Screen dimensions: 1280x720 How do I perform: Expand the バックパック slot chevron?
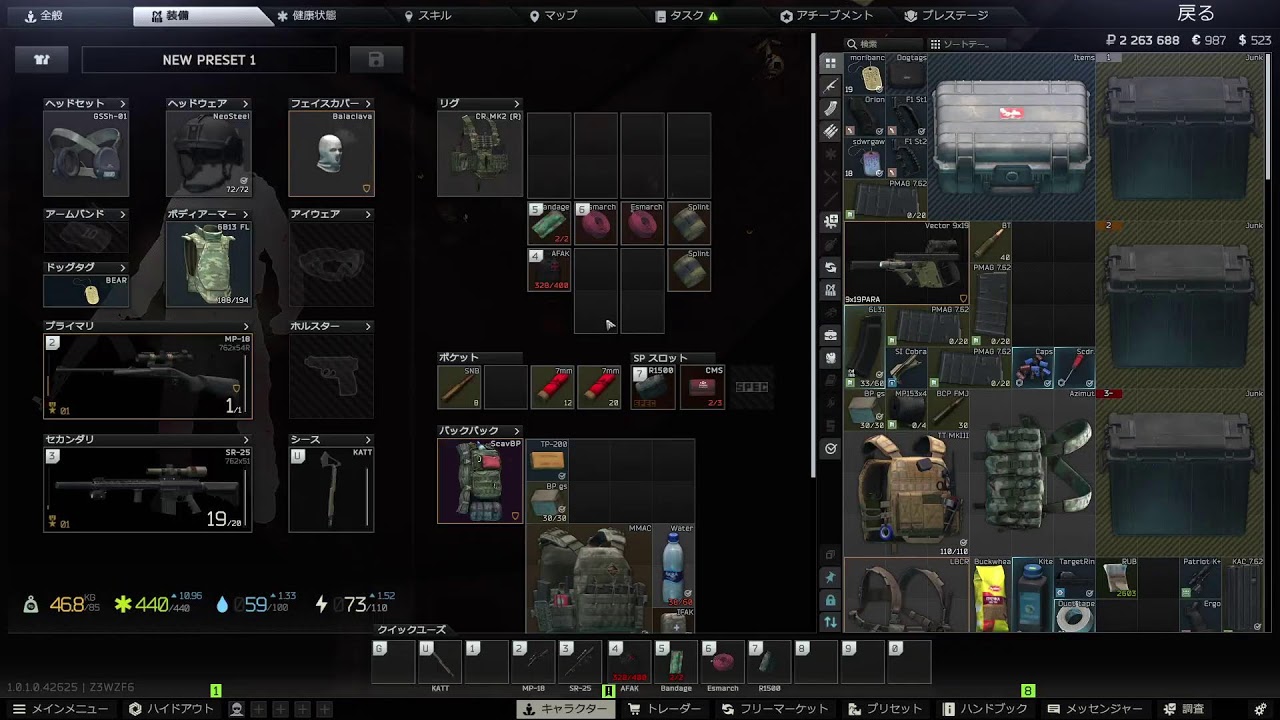pos(517,431)
